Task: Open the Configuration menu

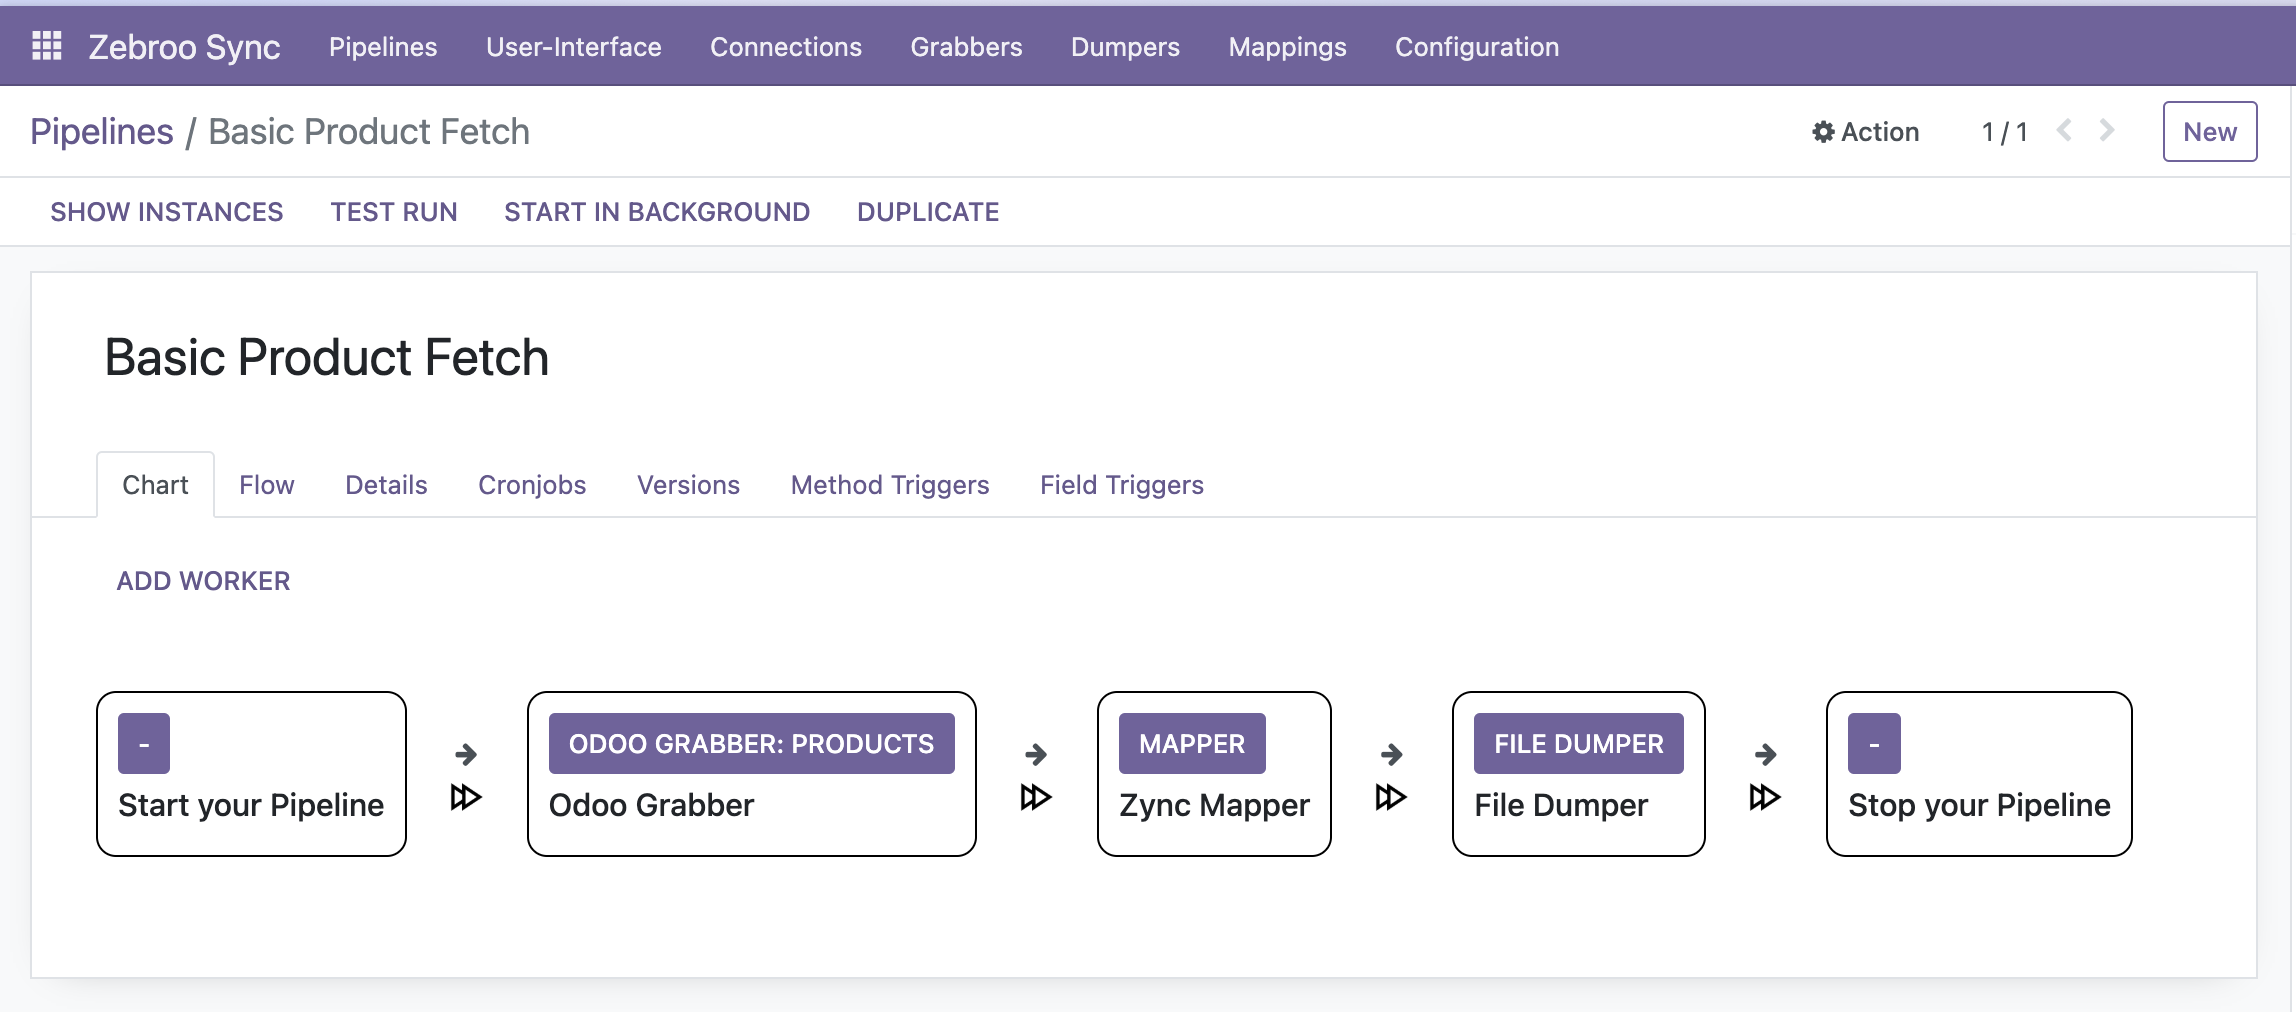Action: click(1477, 47)
